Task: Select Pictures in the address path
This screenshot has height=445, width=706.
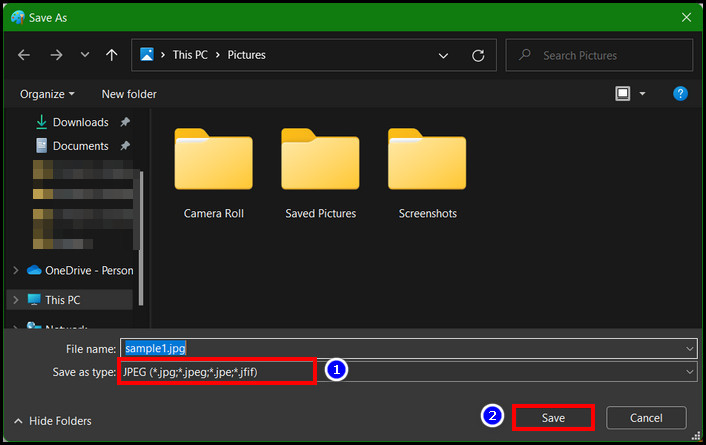Action: 246,55
